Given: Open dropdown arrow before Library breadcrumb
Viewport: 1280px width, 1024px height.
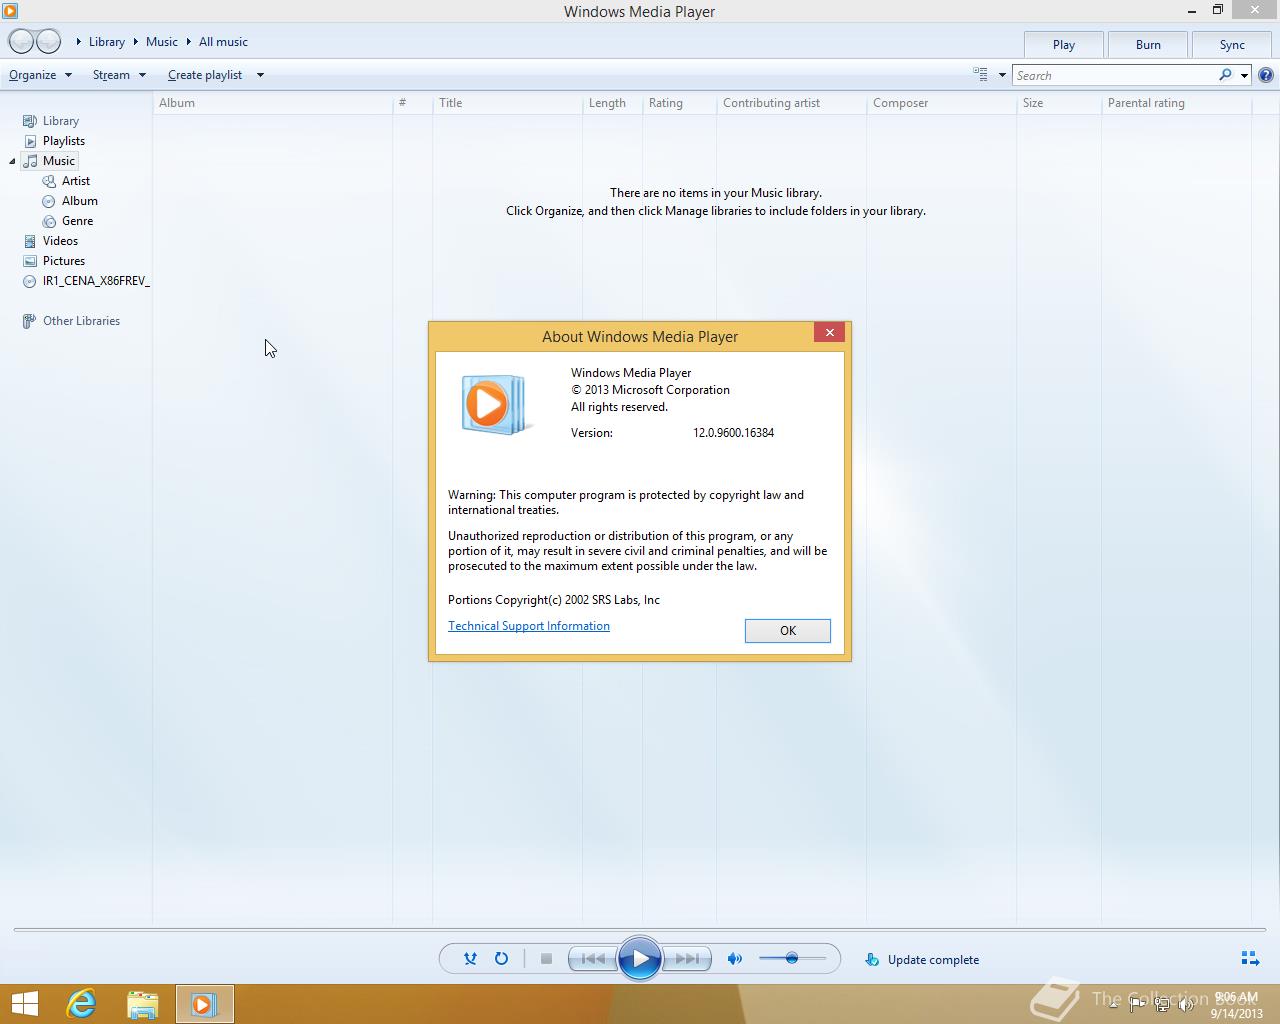Looking at the screenshot, I should [x=79, y=42].
